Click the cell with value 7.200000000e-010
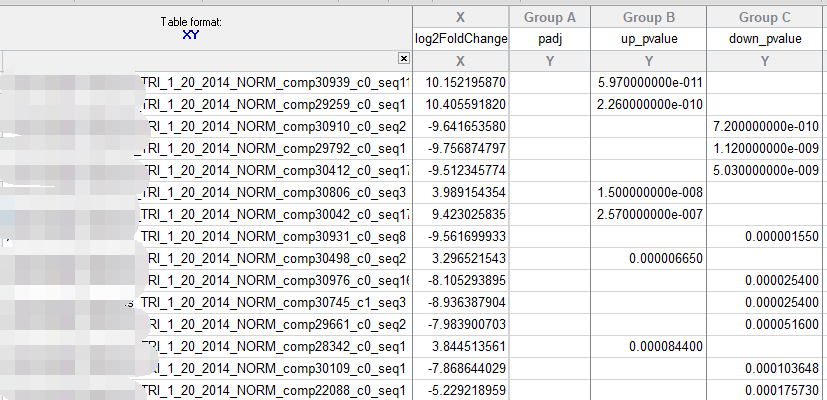 765,126
